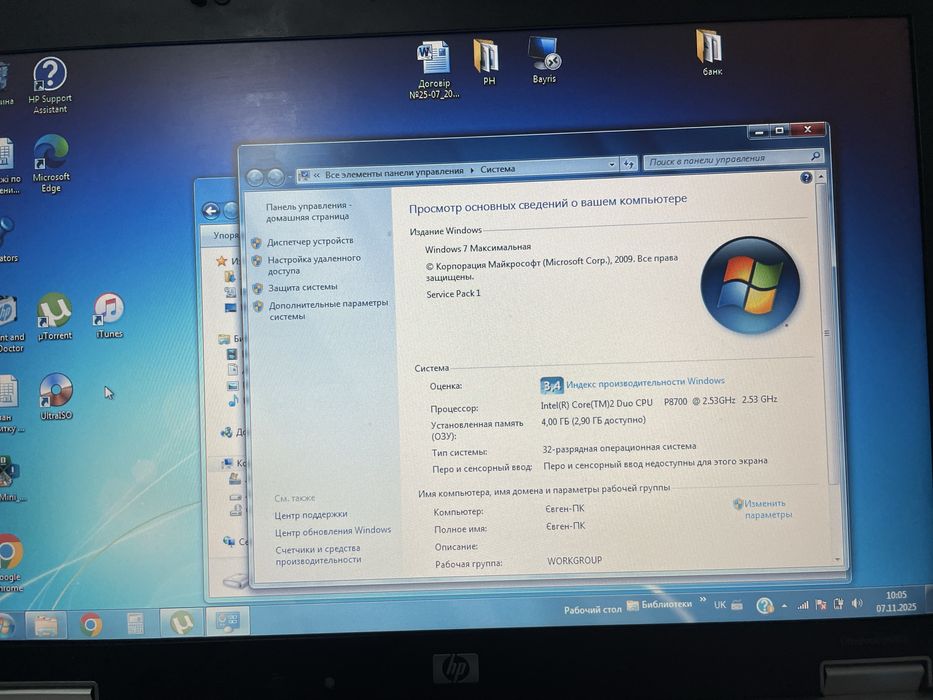Open the Calculator taskbar button

coord(136,623)
